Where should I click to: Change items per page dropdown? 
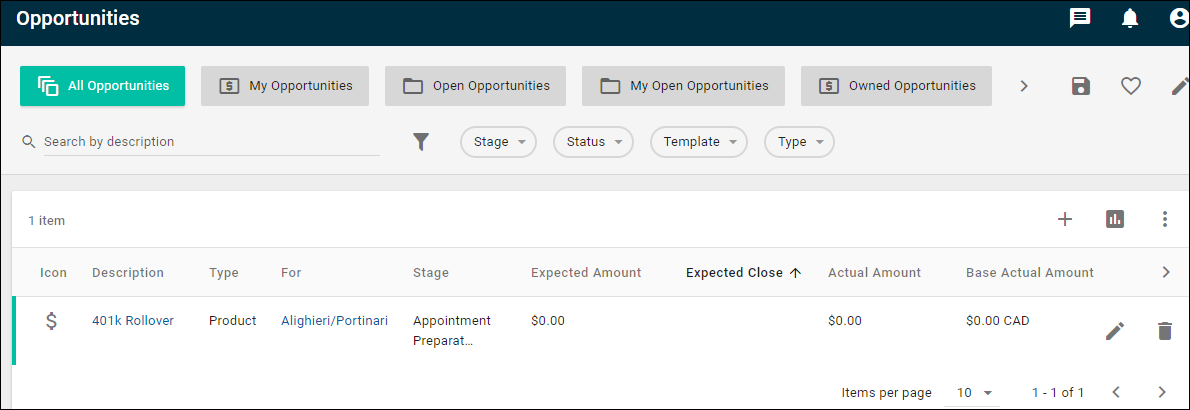tap(974, 393)
